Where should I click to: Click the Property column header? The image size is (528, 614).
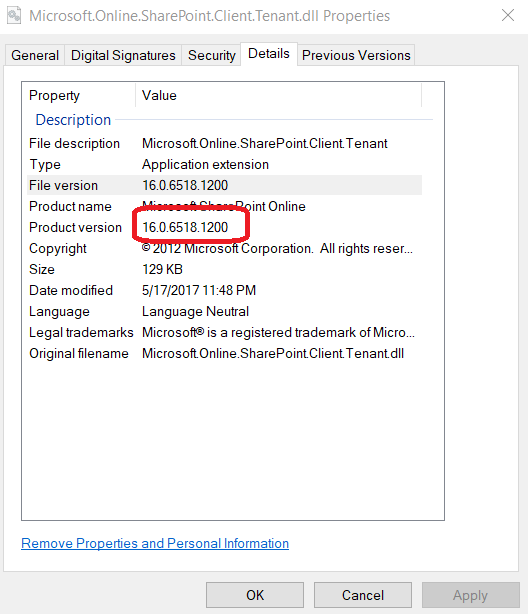click(x=79, y=95)
